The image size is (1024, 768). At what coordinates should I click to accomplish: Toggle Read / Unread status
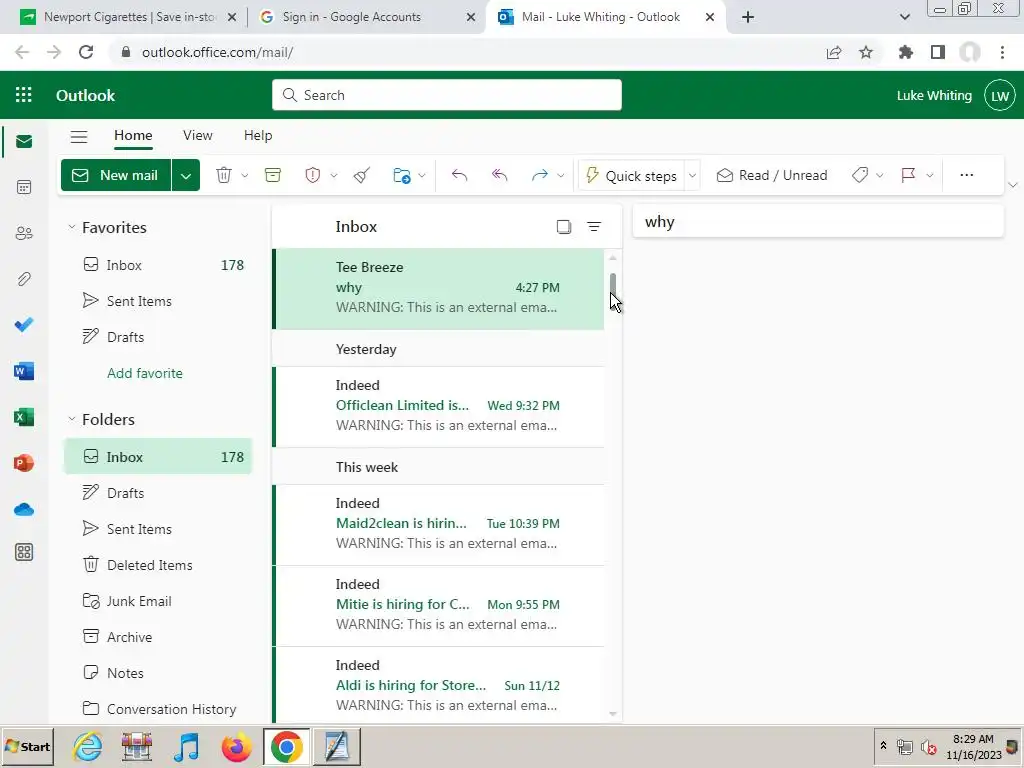coord(772,175)
